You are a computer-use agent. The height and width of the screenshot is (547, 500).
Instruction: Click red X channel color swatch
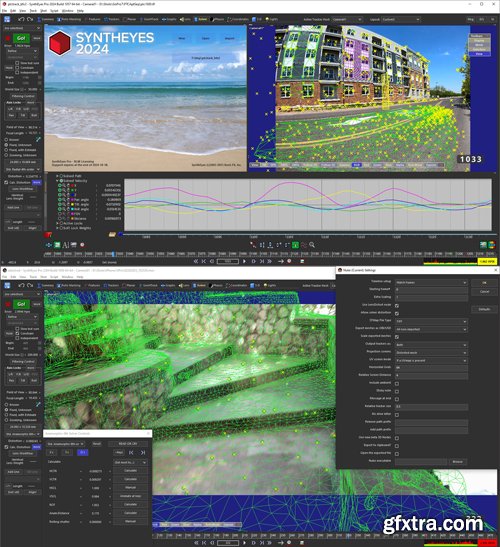point(73,186)
